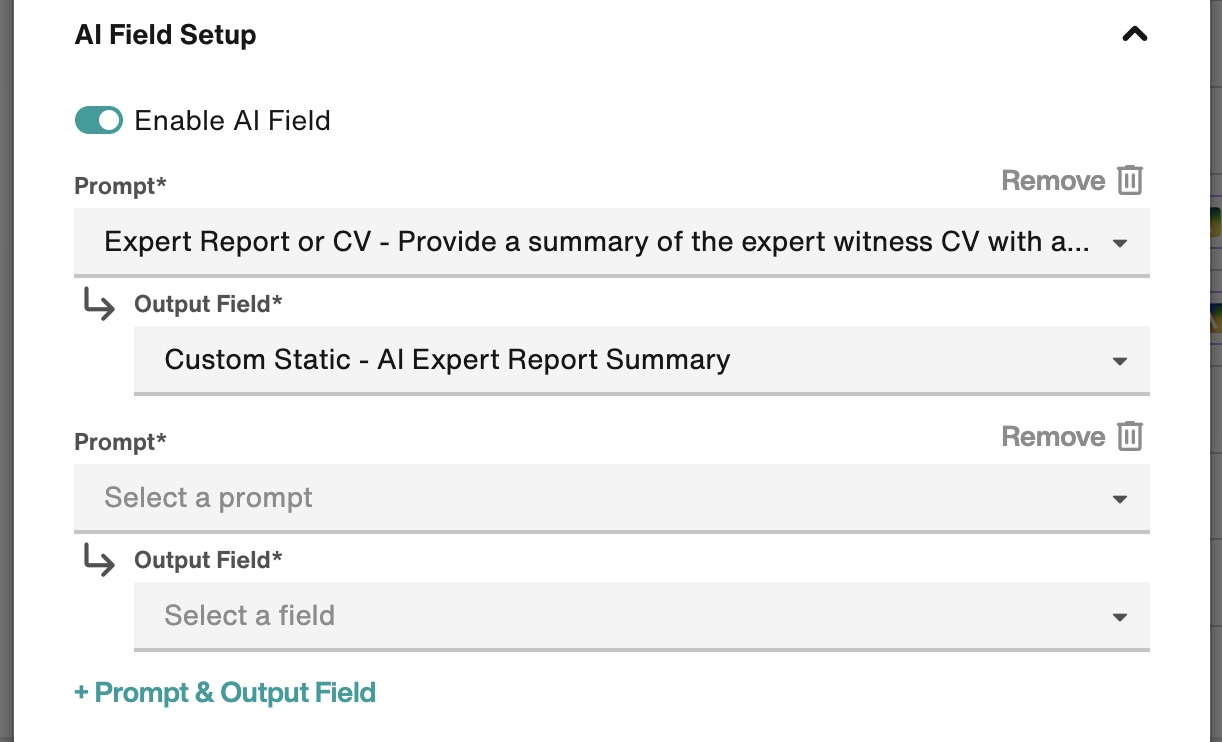Click the dropdown arrow on Select a prompt
1222x742 pixels.
coord(1119,497)
